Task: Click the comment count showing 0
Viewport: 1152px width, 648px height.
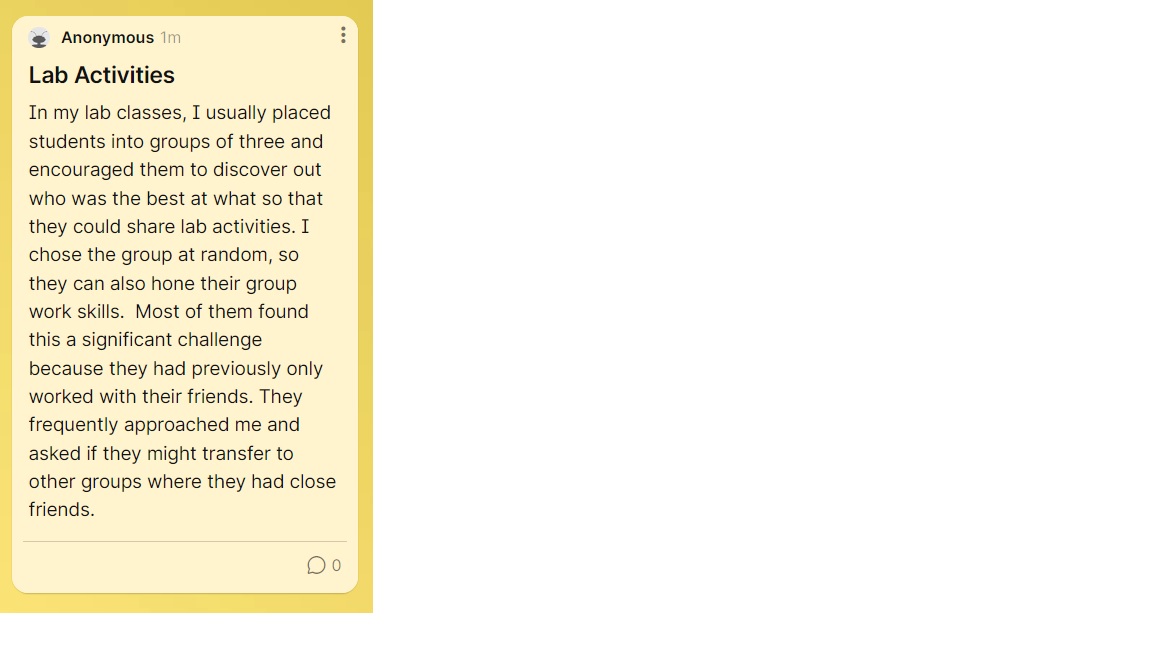Action: [x=336, y=565]
